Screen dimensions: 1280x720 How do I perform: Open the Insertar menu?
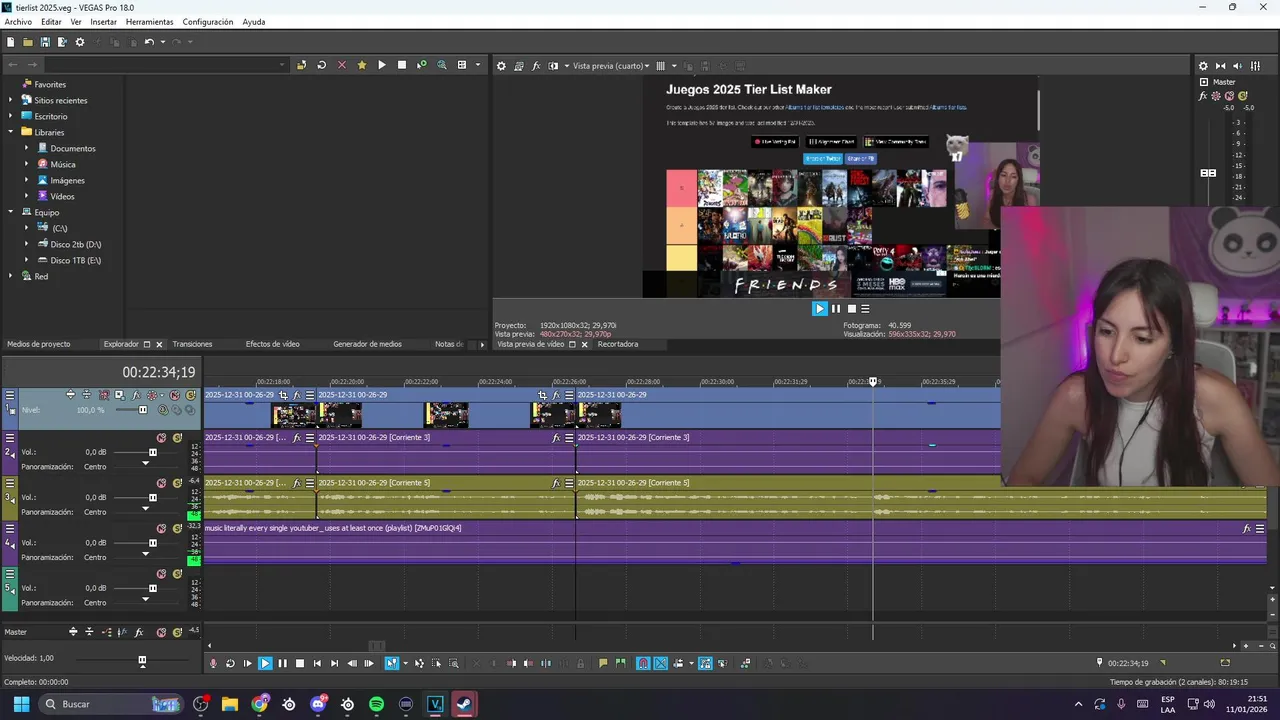103,22
